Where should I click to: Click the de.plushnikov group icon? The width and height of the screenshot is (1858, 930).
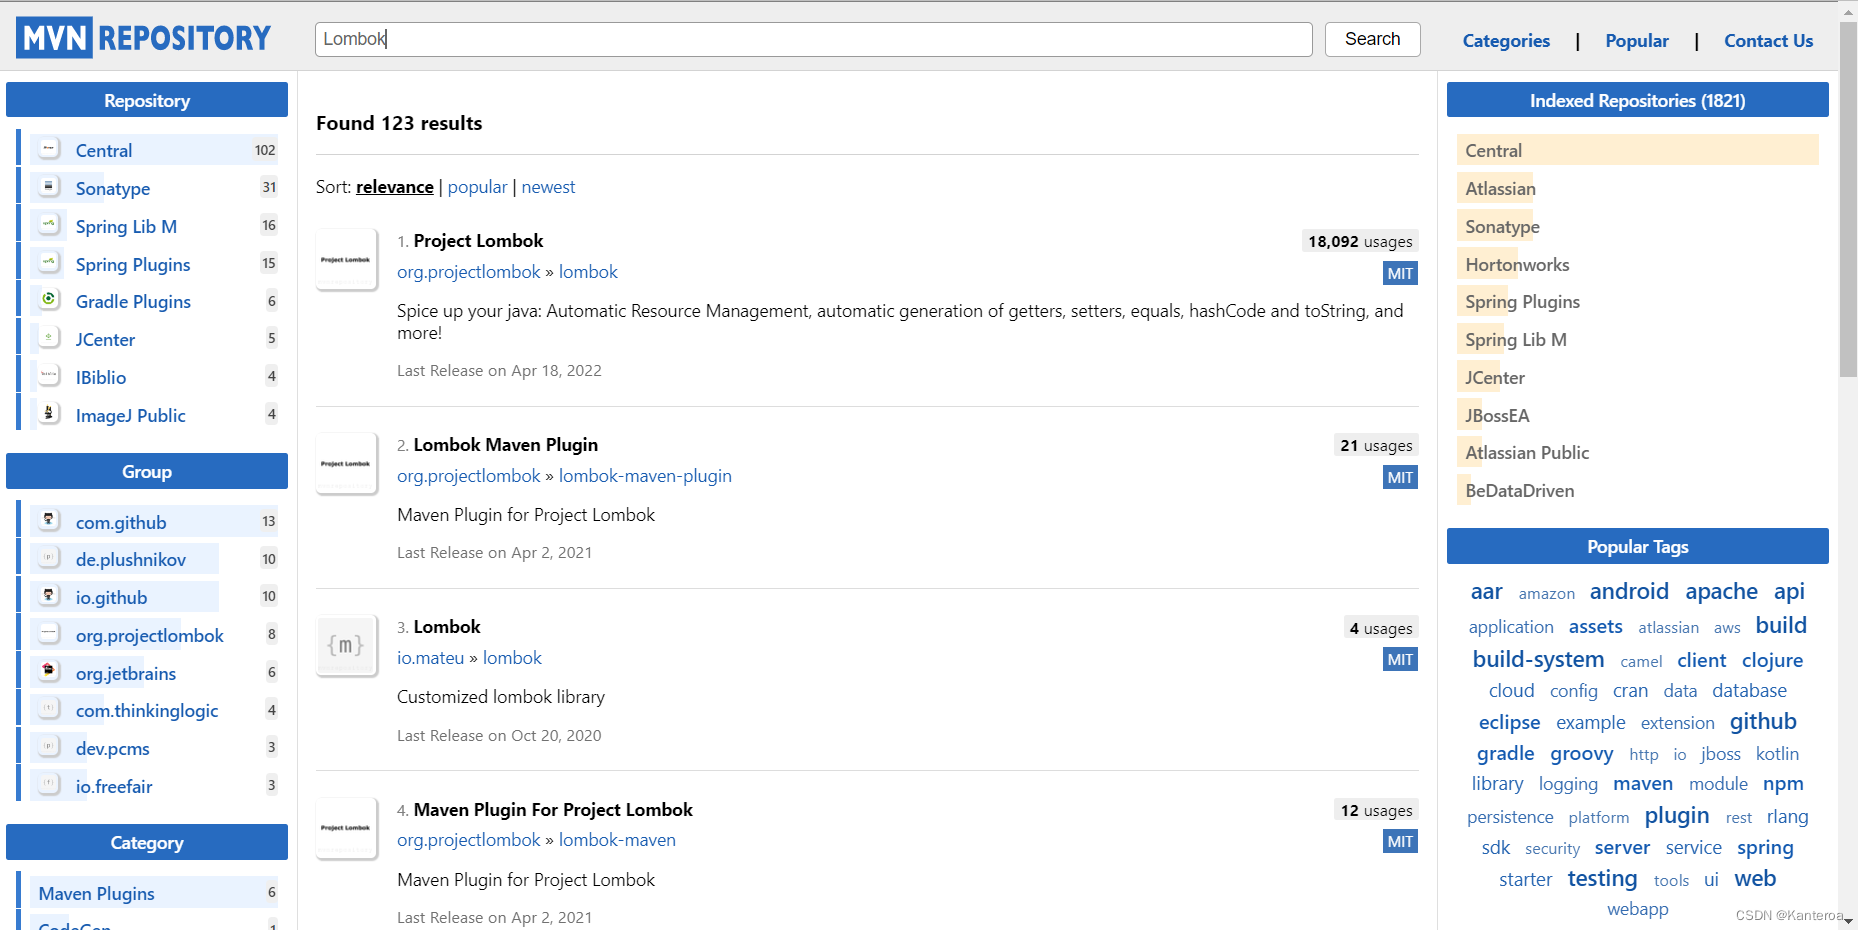click(49, 558)
